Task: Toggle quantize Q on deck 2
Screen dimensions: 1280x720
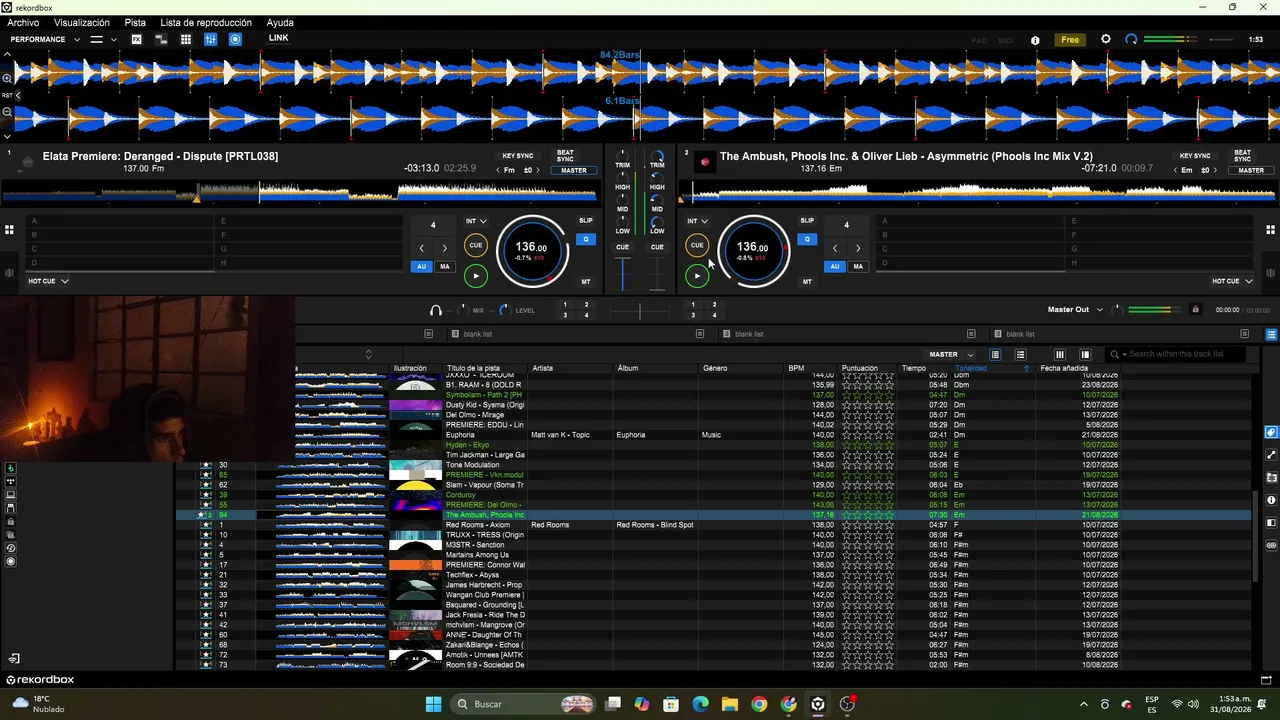Action: (x=807, y=239)
